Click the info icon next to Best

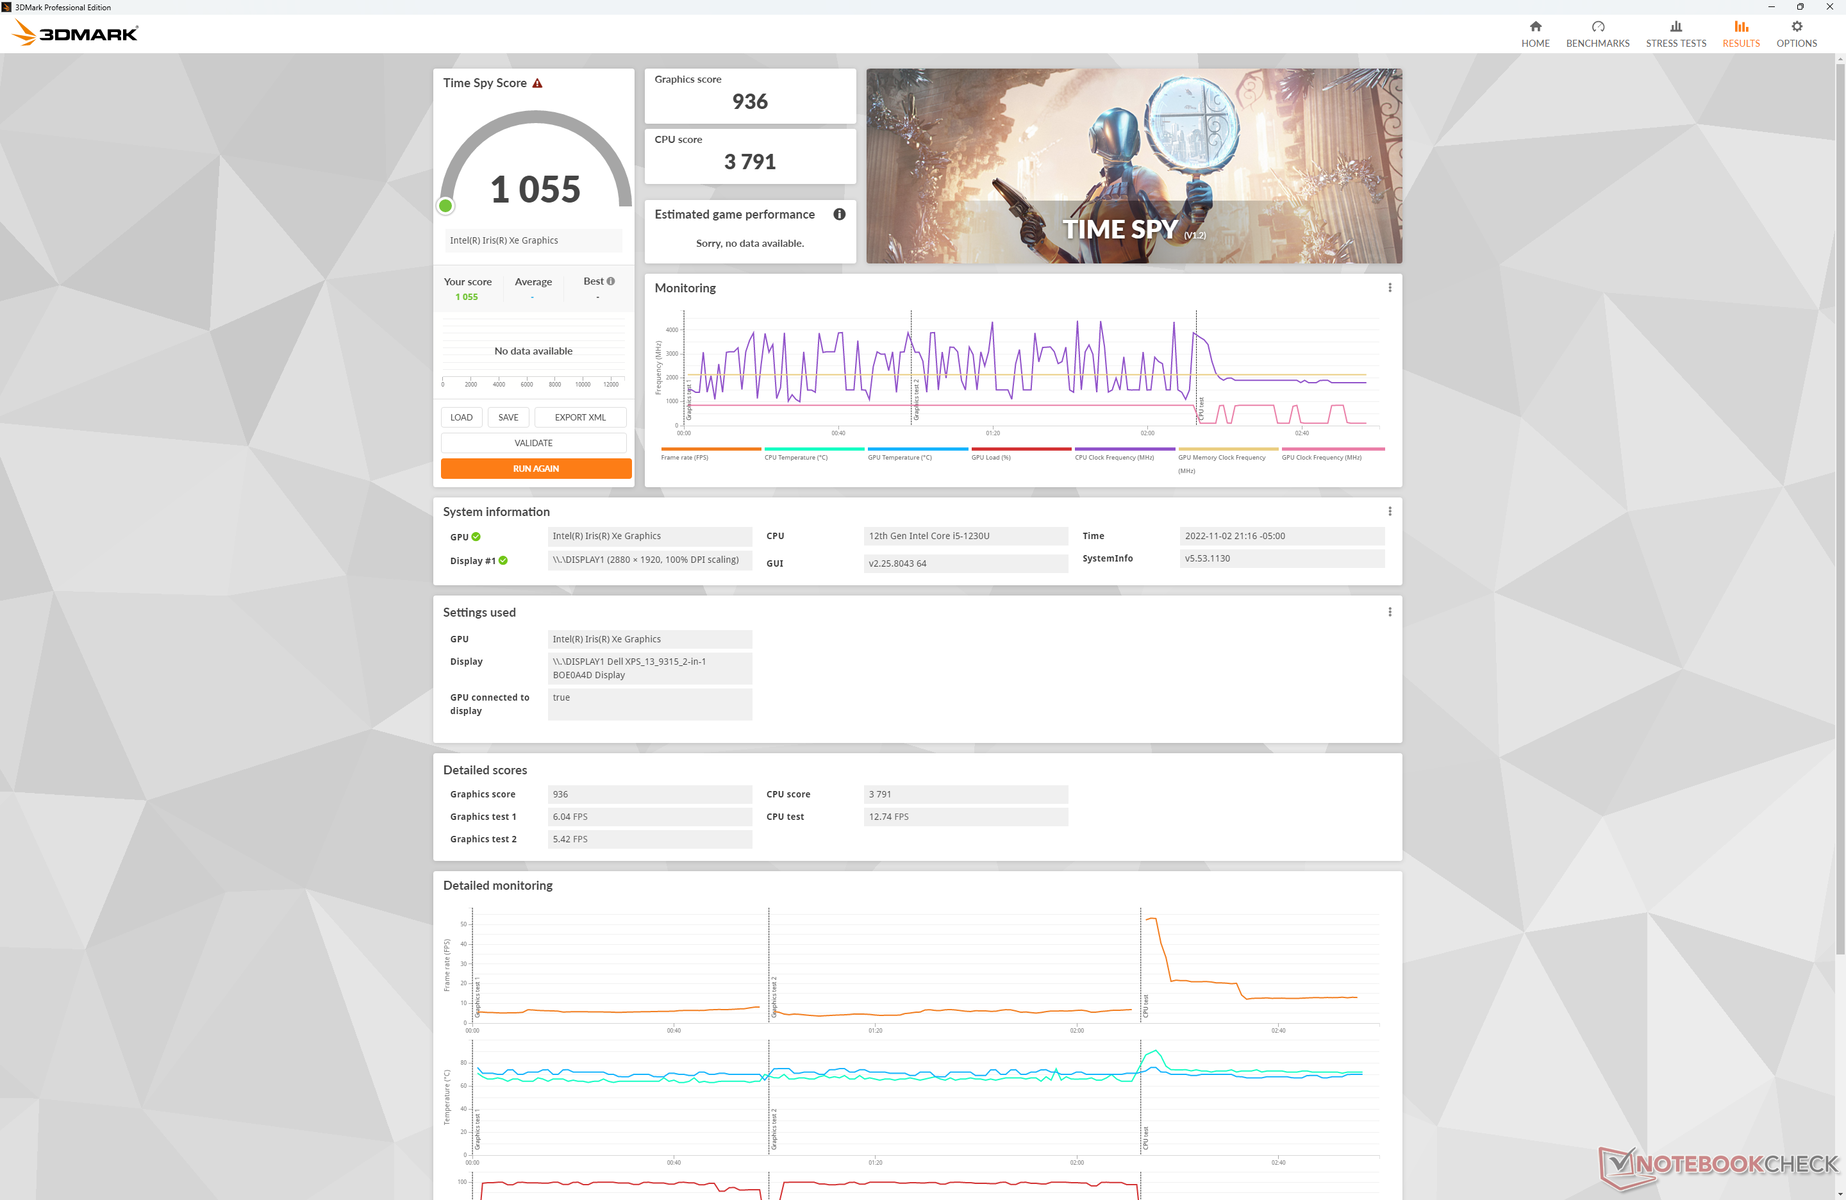[611, 282]
